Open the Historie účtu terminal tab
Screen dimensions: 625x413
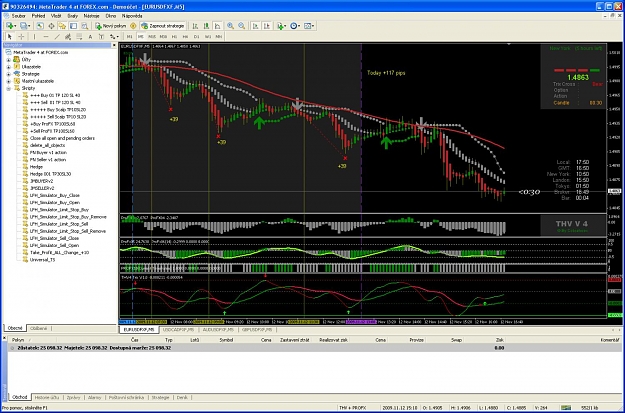(47, 397)
